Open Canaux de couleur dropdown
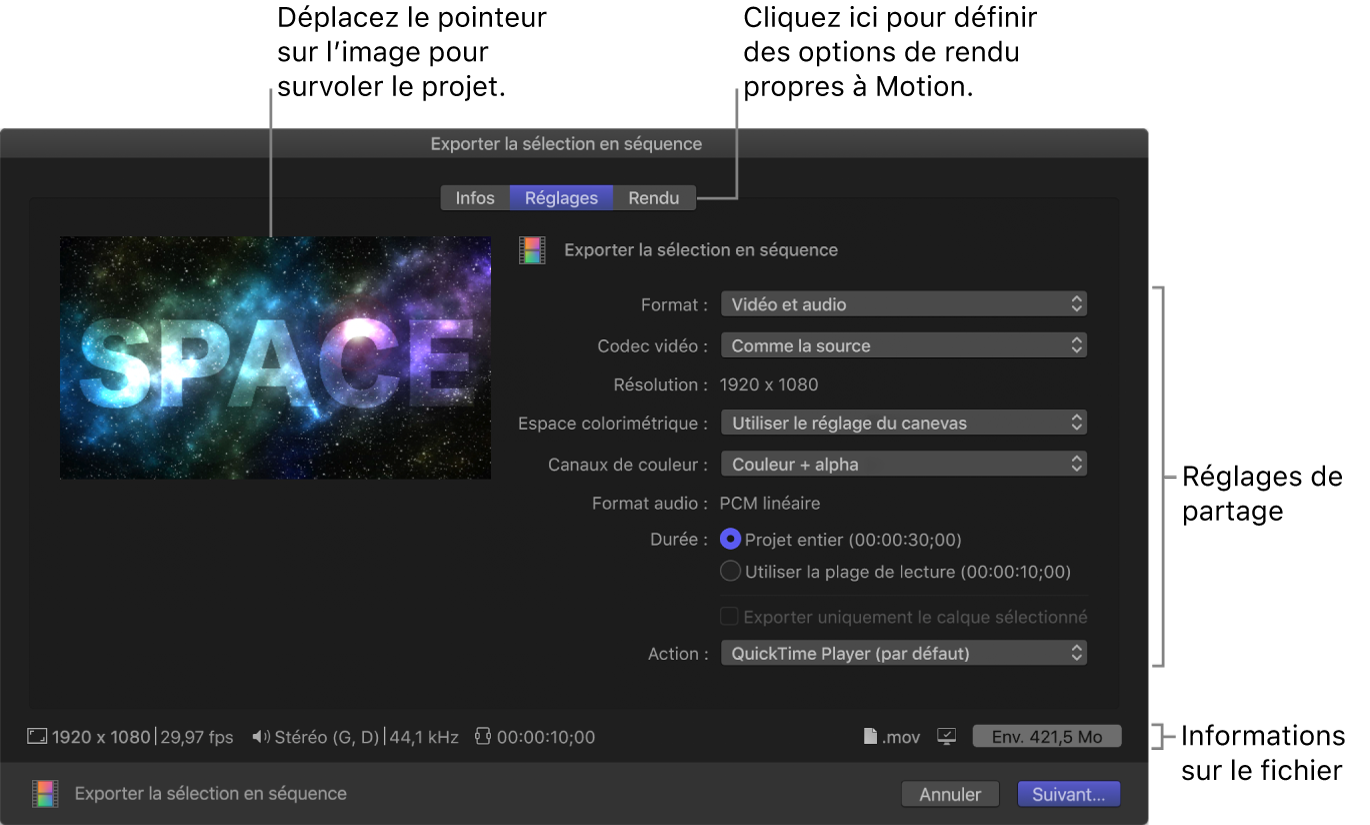 click(903, 464)
